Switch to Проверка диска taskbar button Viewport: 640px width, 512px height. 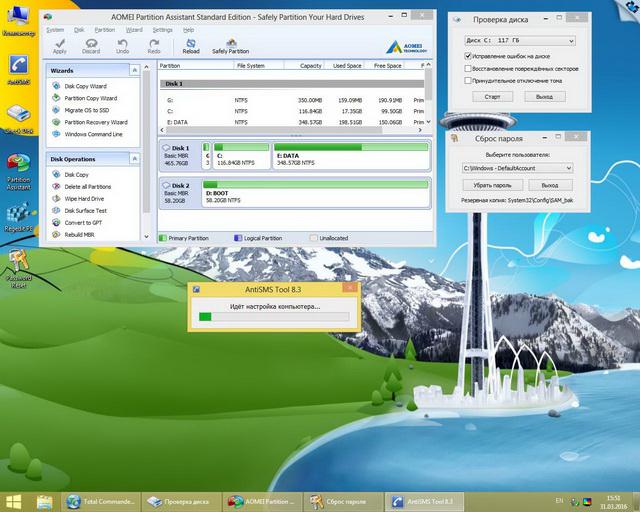[181, 501]
